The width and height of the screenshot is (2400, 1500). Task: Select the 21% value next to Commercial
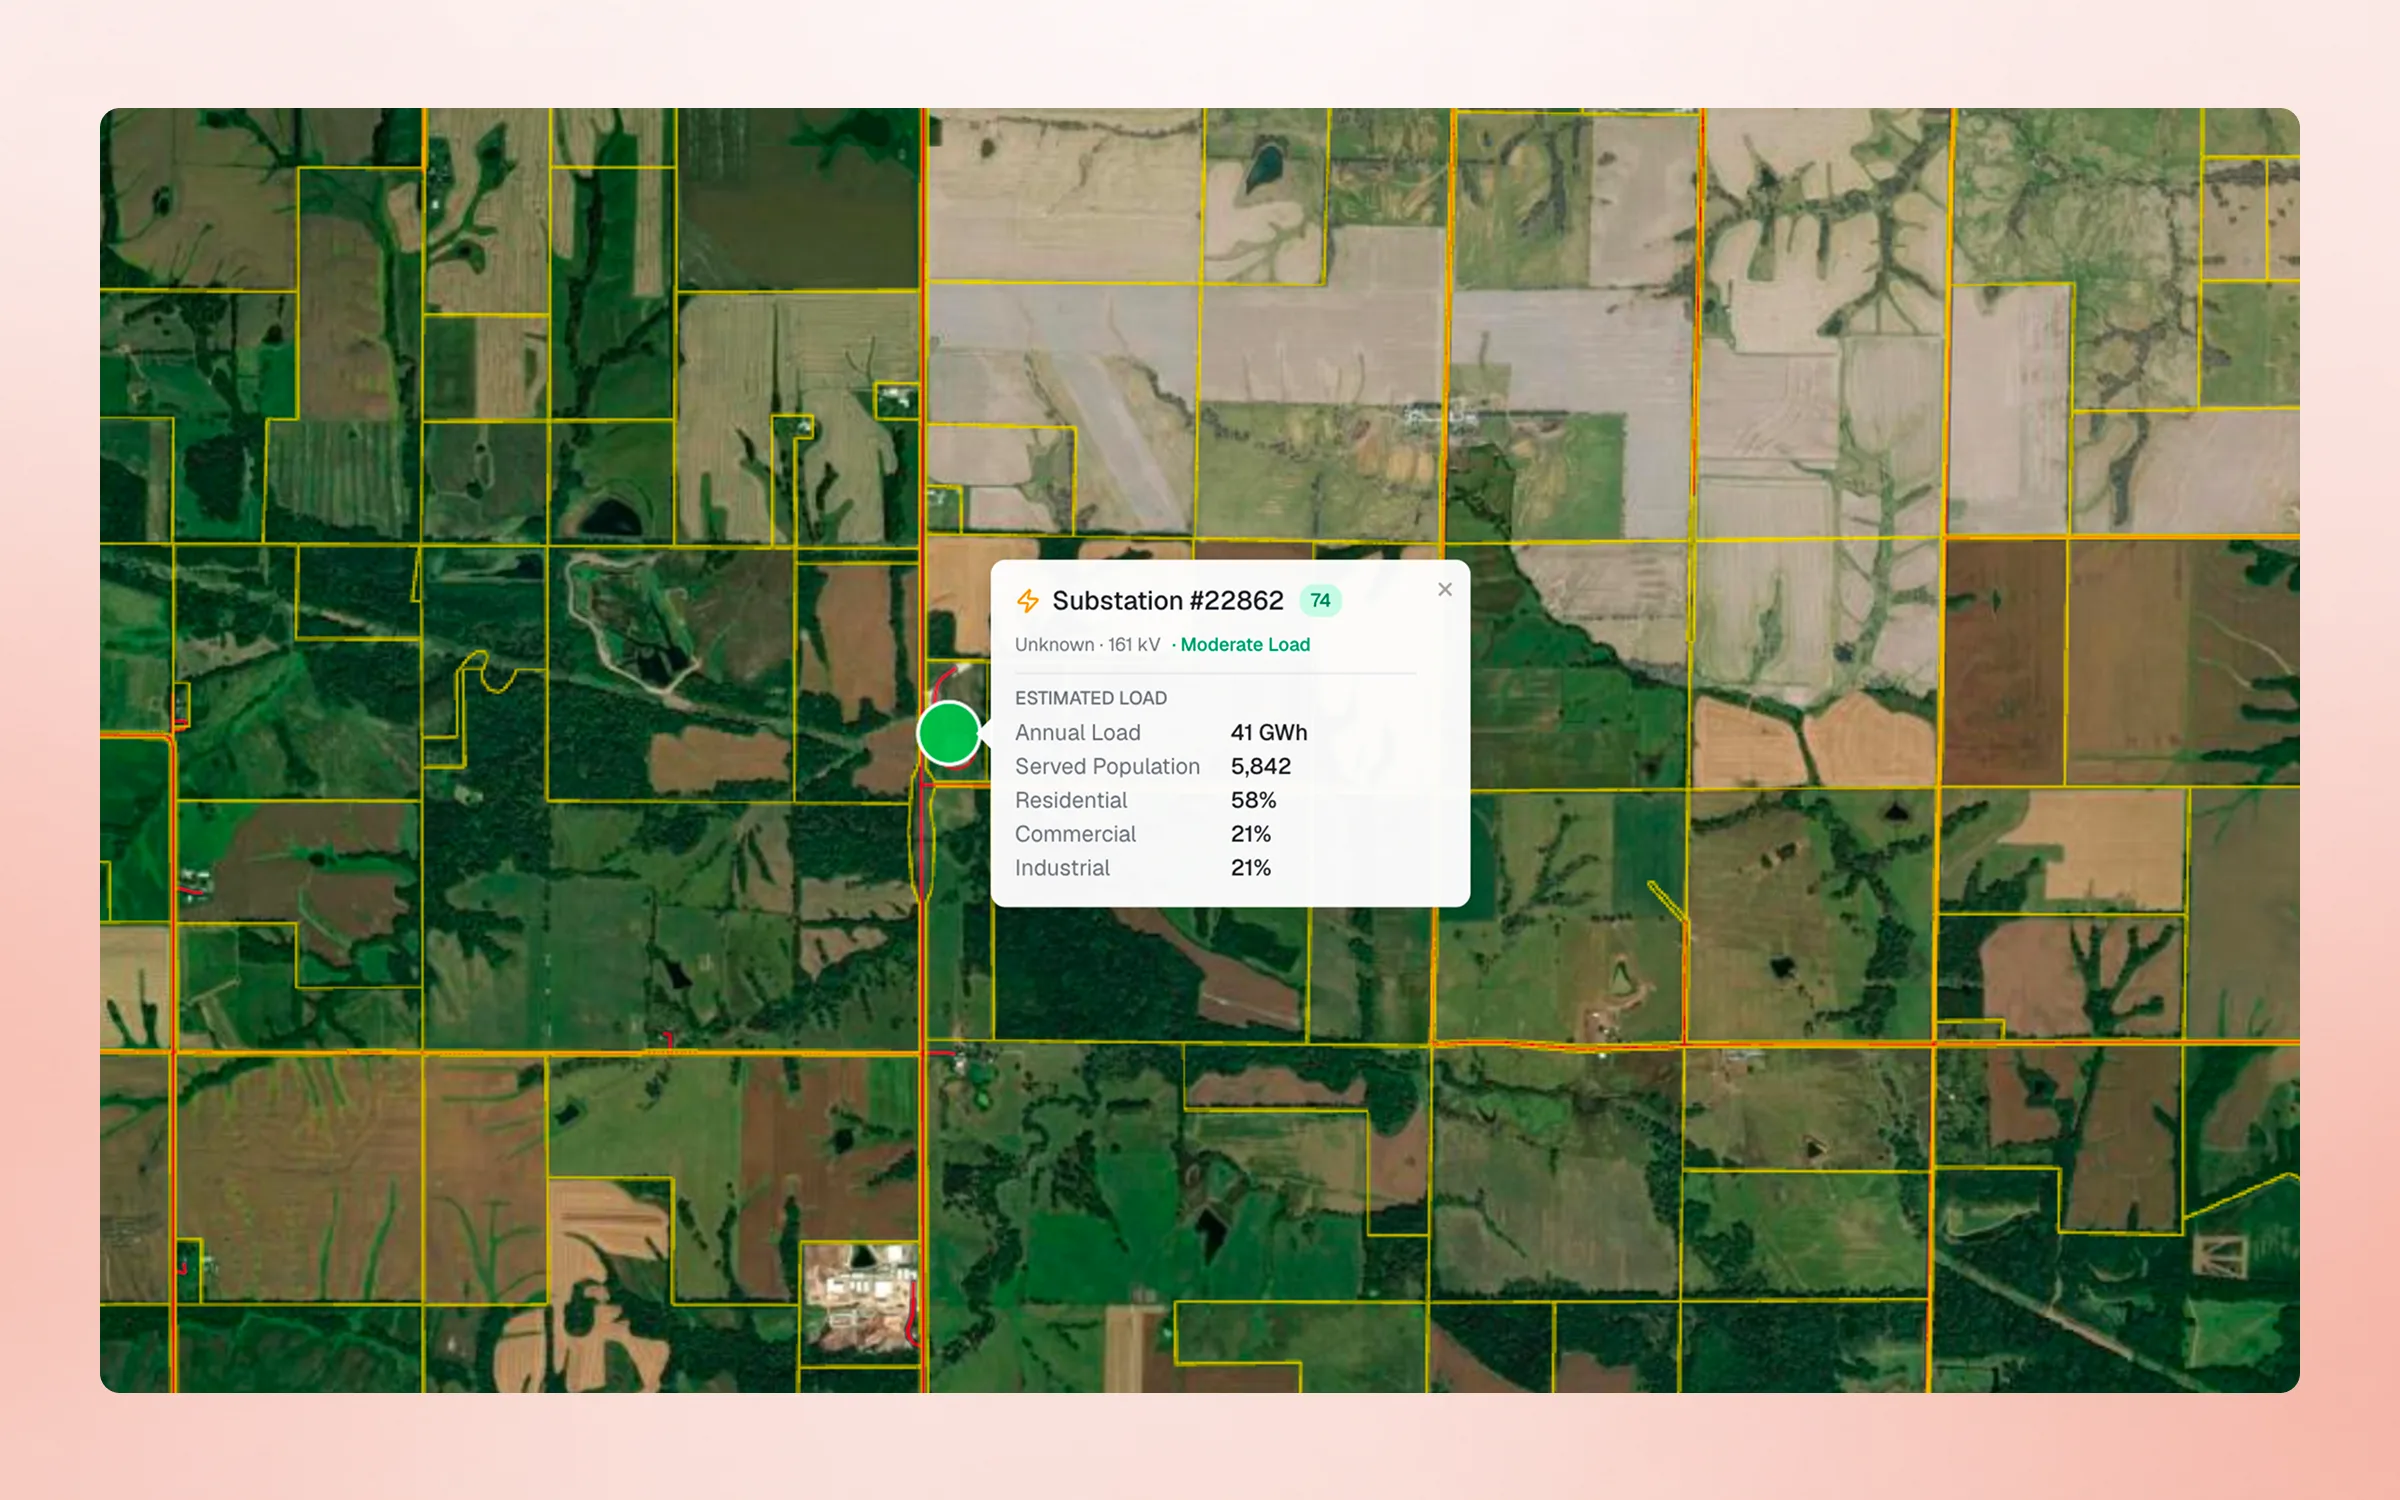tap(1251, 835)
